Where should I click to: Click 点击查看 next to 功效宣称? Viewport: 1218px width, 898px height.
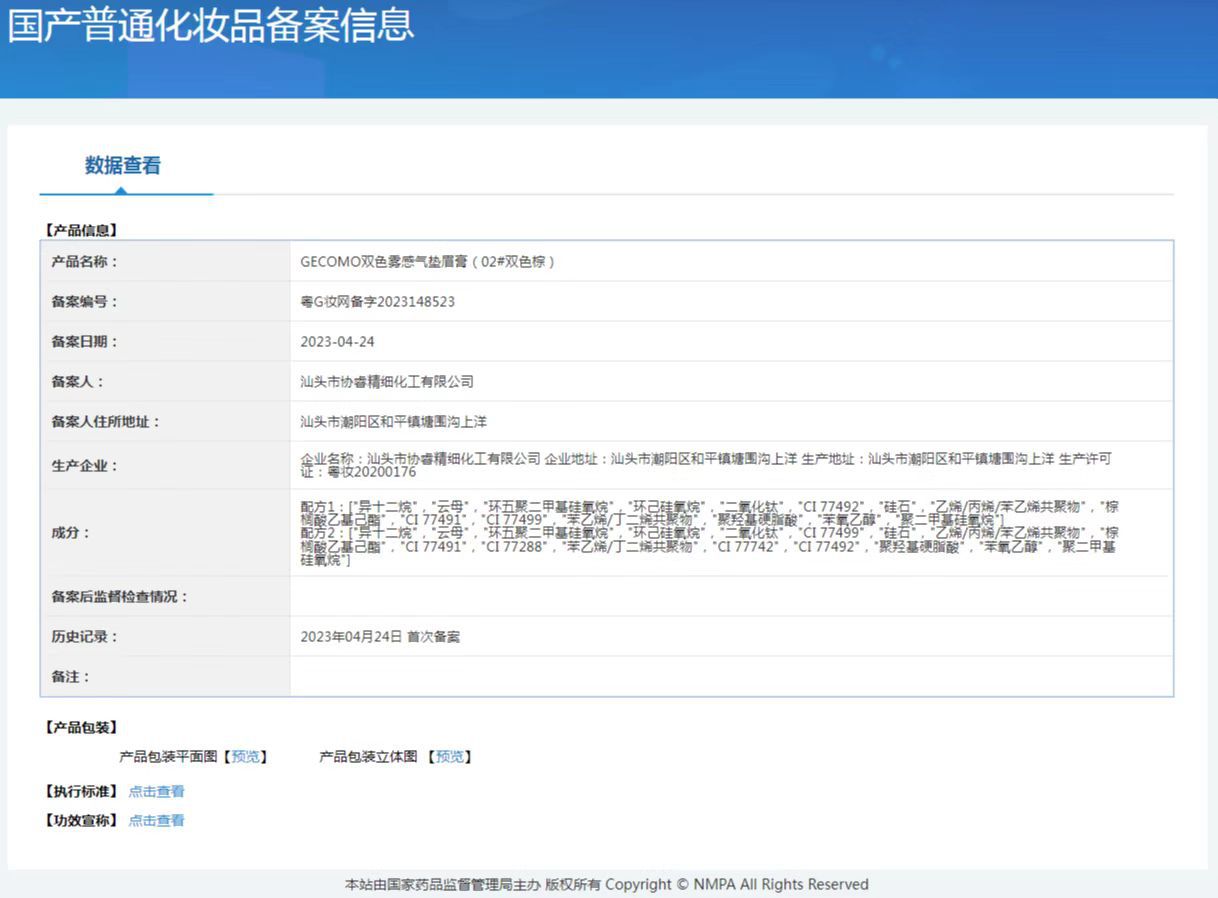tap(157, 820)
